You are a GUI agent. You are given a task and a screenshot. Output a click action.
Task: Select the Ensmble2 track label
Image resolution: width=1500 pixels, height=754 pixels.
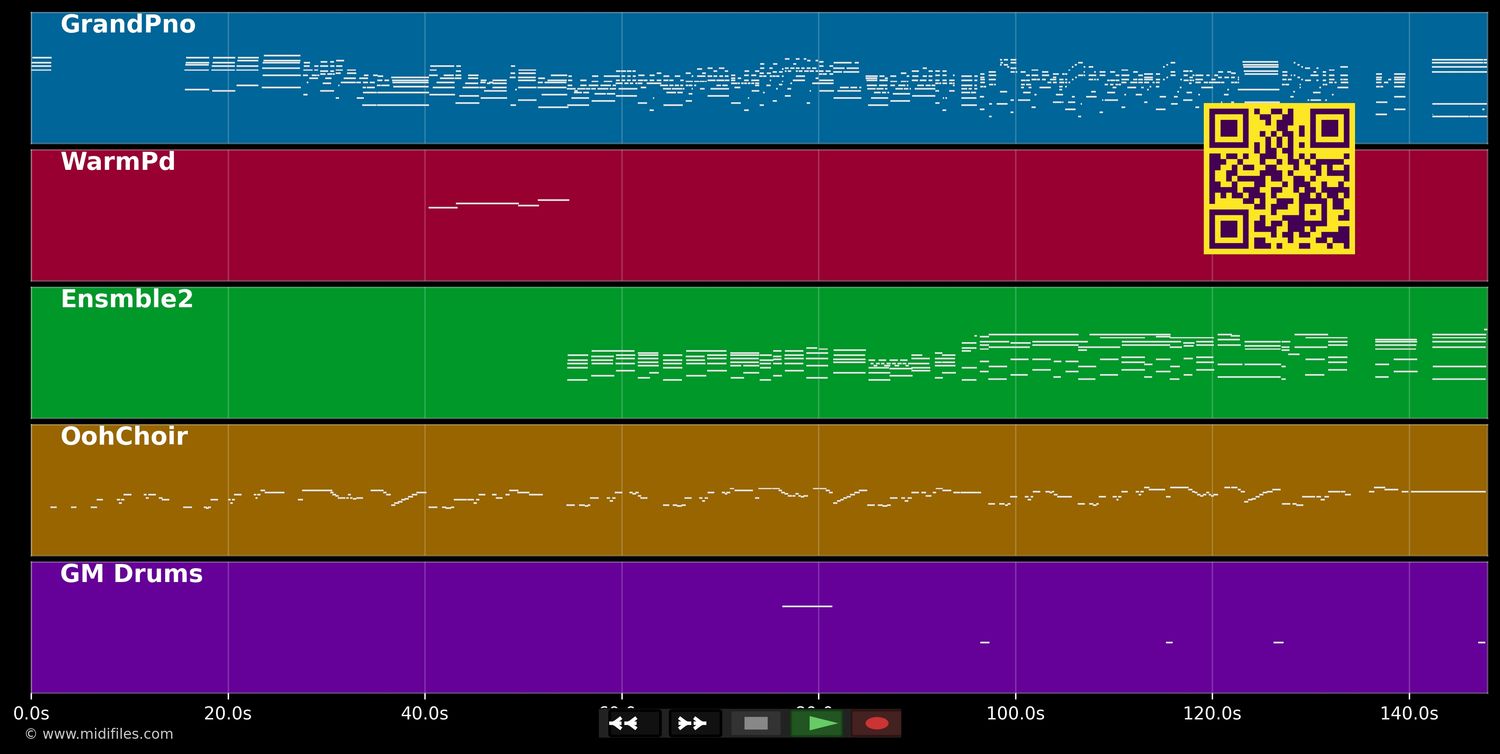pyautogui.click(x=127, y=299)
